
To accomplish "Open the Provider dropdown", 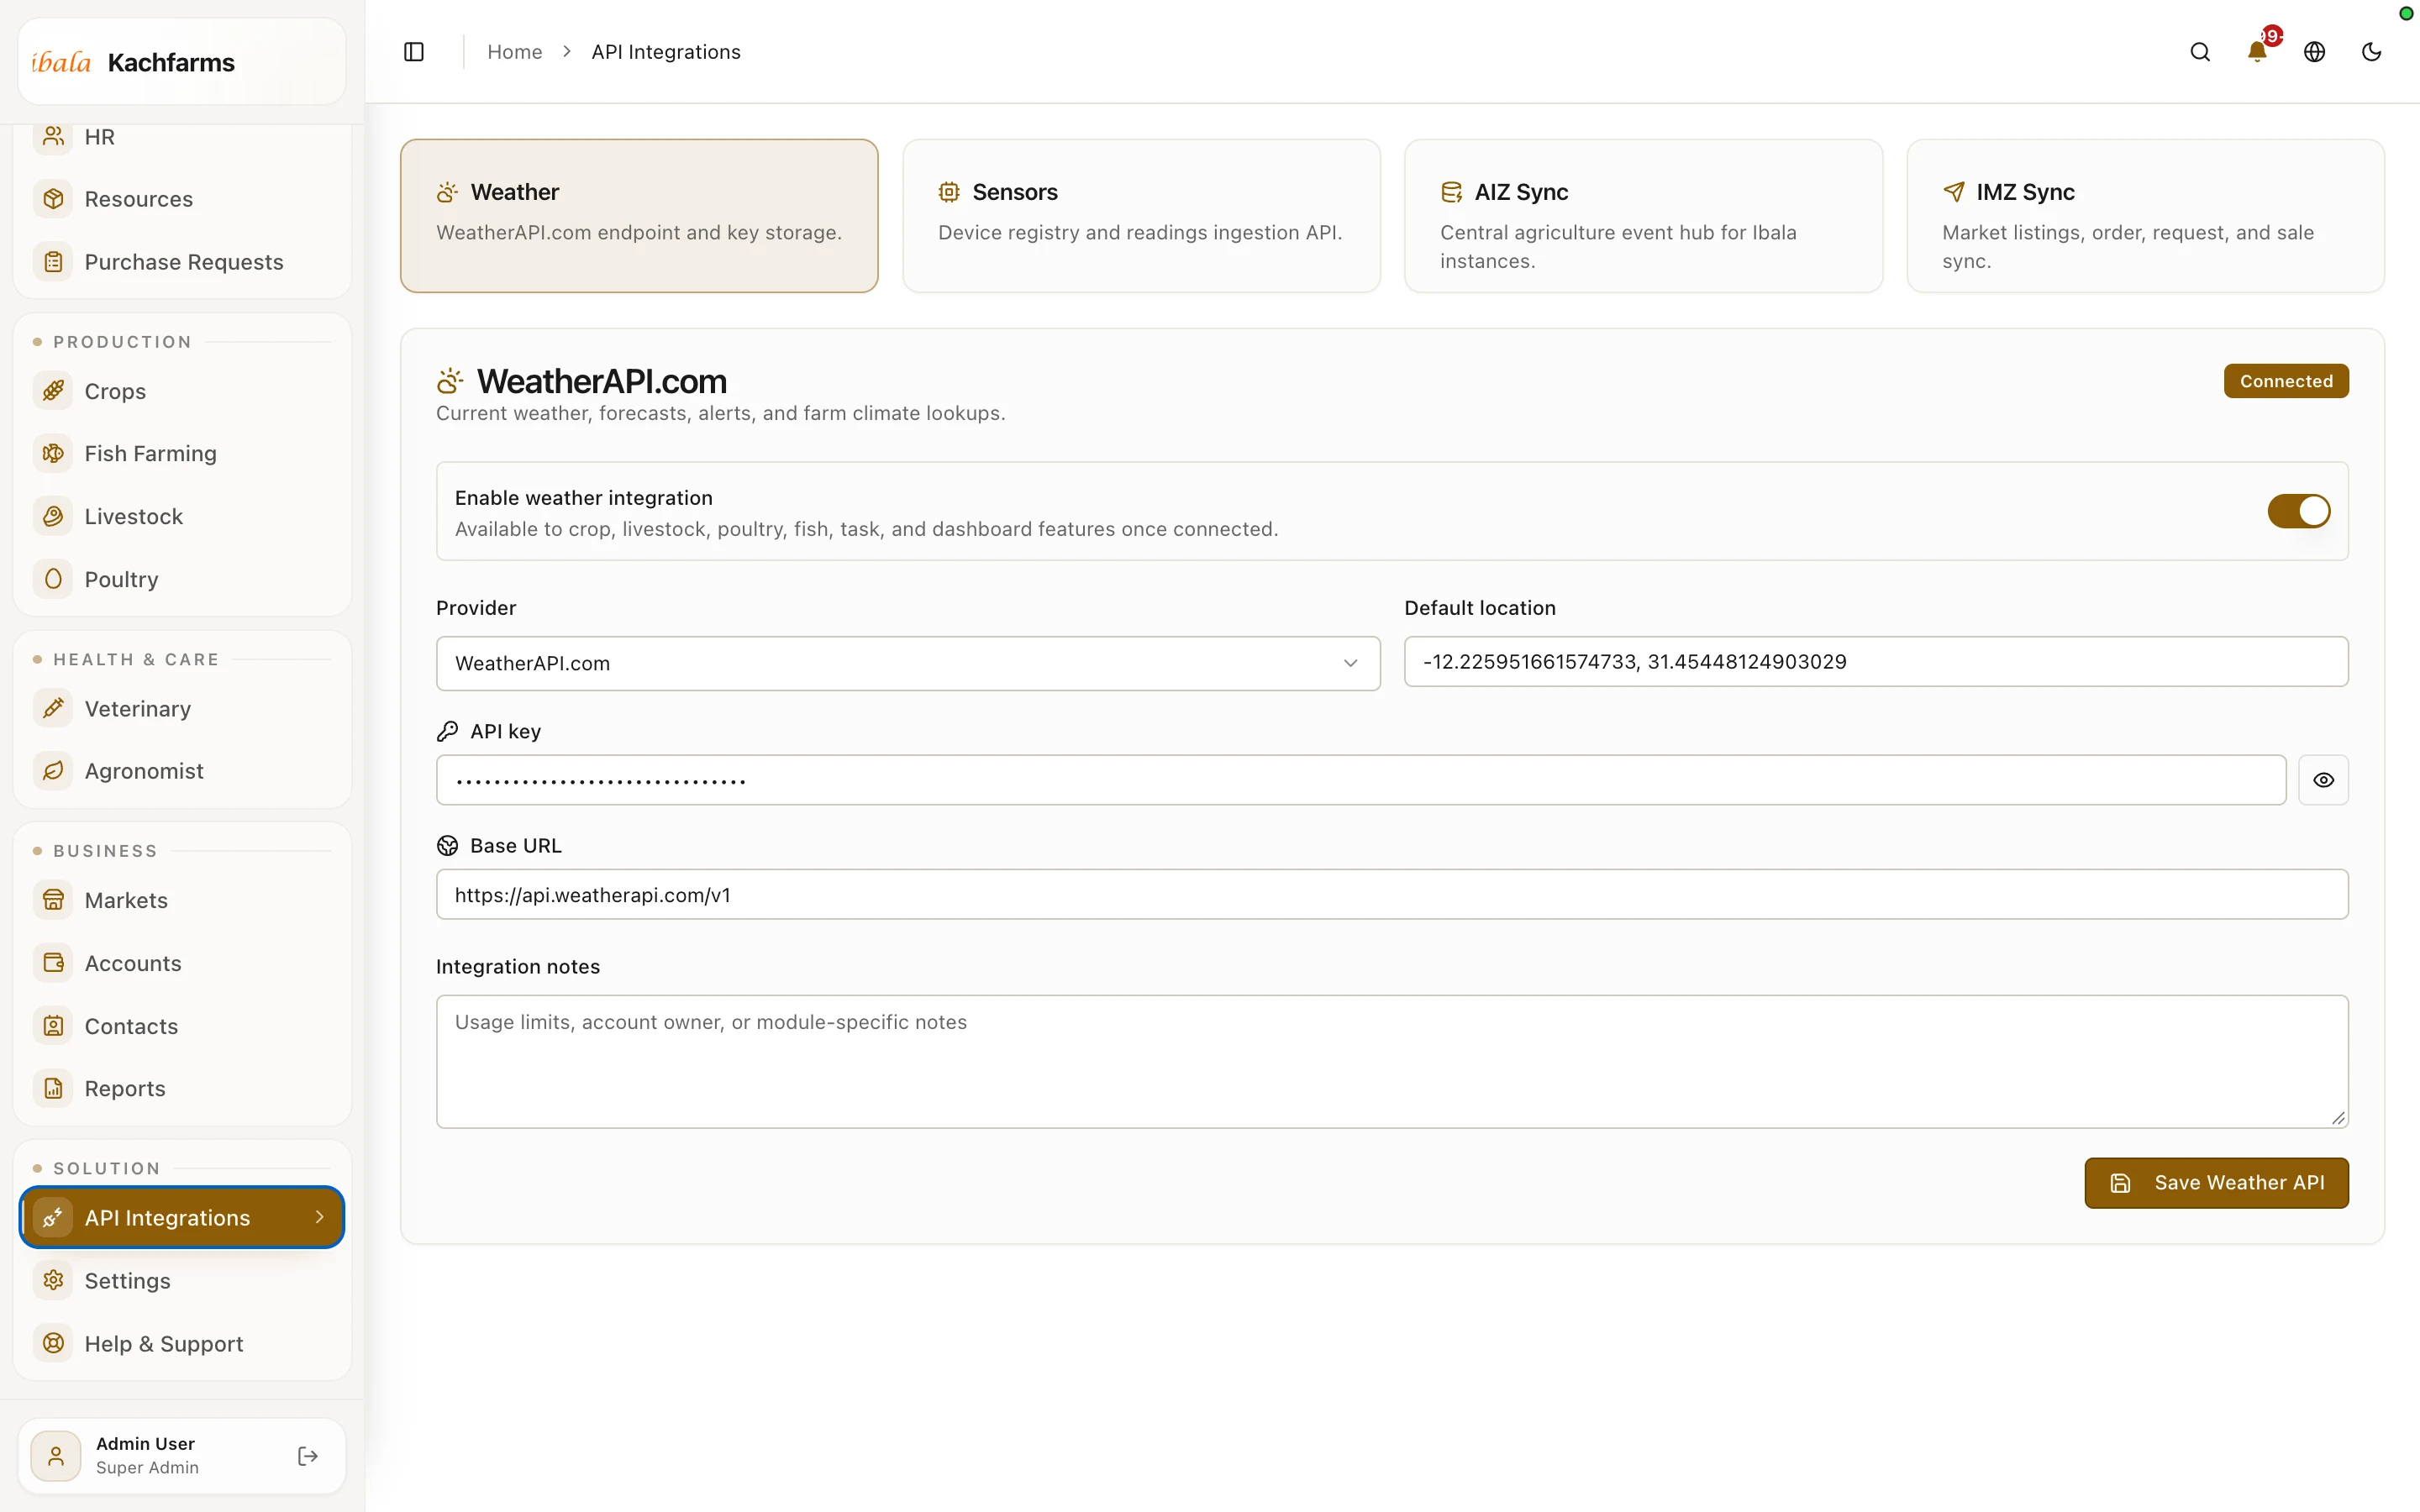I will pos(908,663).
